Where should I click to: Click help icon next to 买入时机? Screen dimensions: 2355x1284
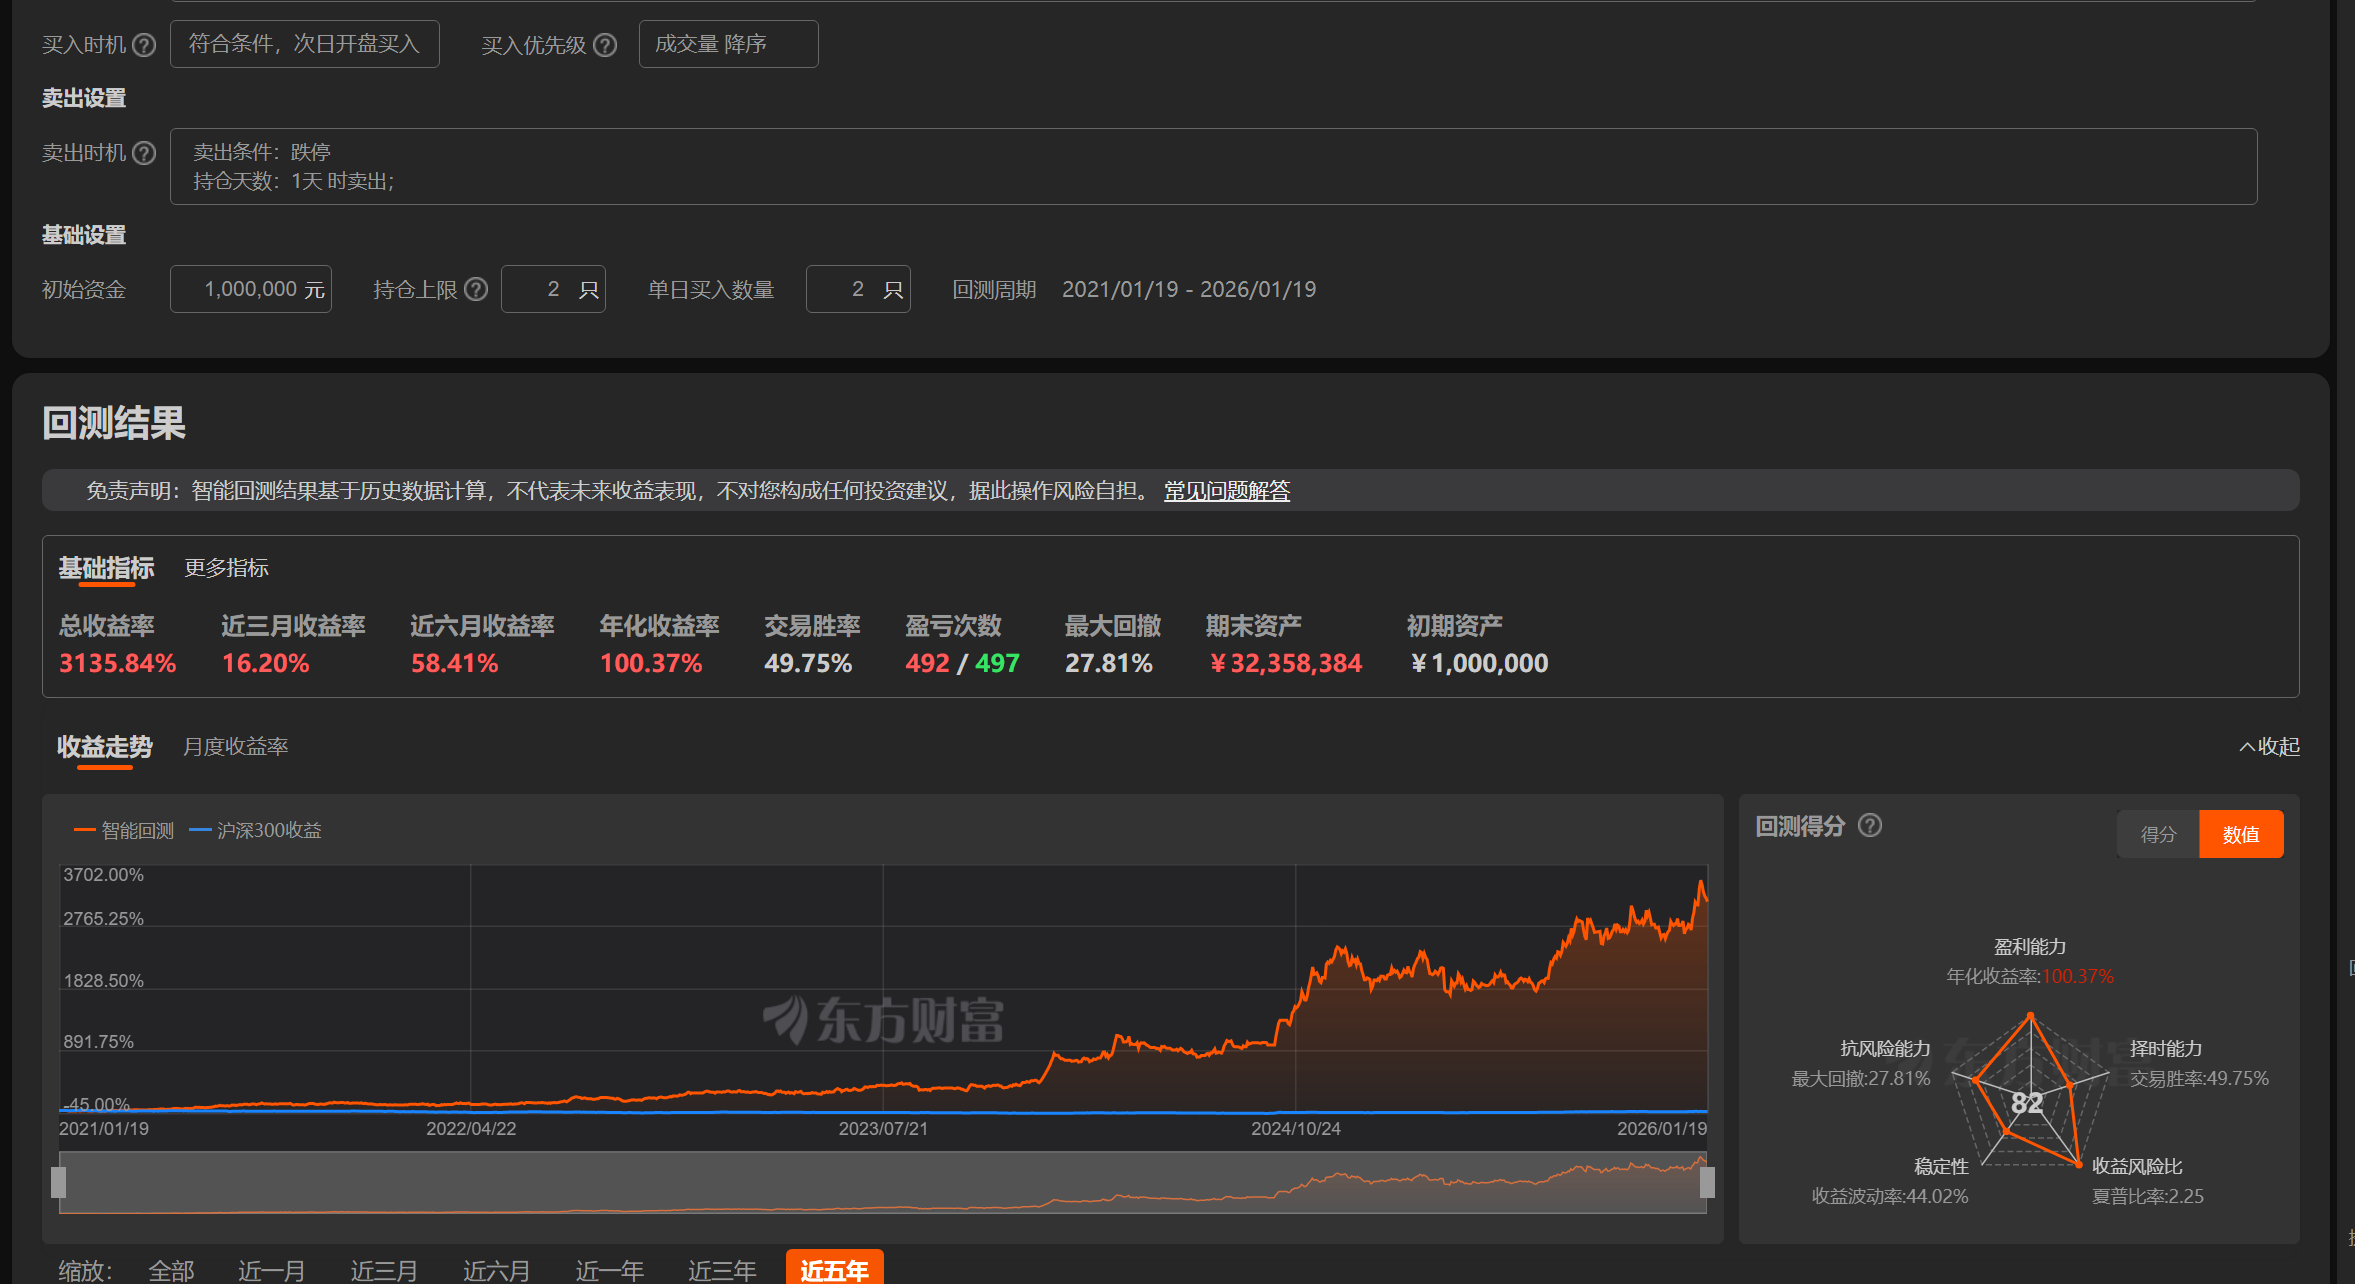click(x=144, y=45)
